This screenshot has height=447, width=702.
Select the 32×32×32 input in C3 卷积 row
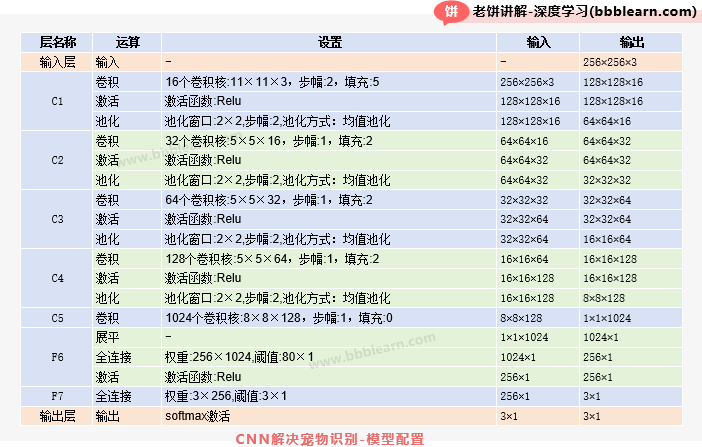tap(538, 200)
